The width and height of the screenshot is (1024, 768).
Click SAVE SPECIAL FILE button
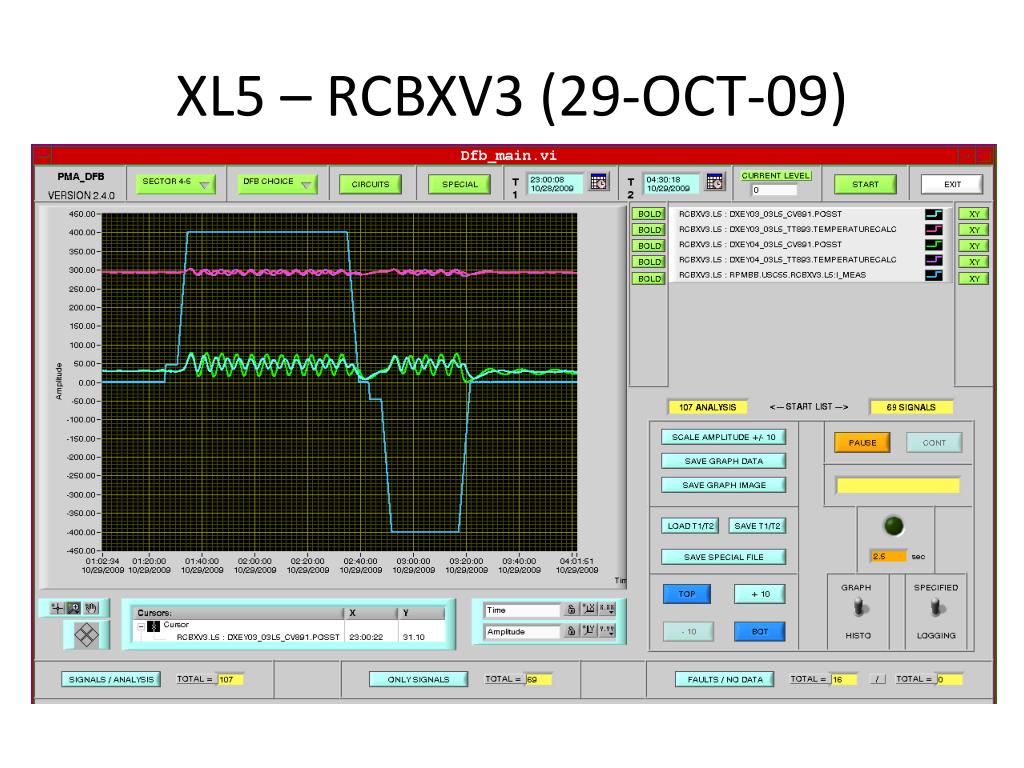(724, 557)
